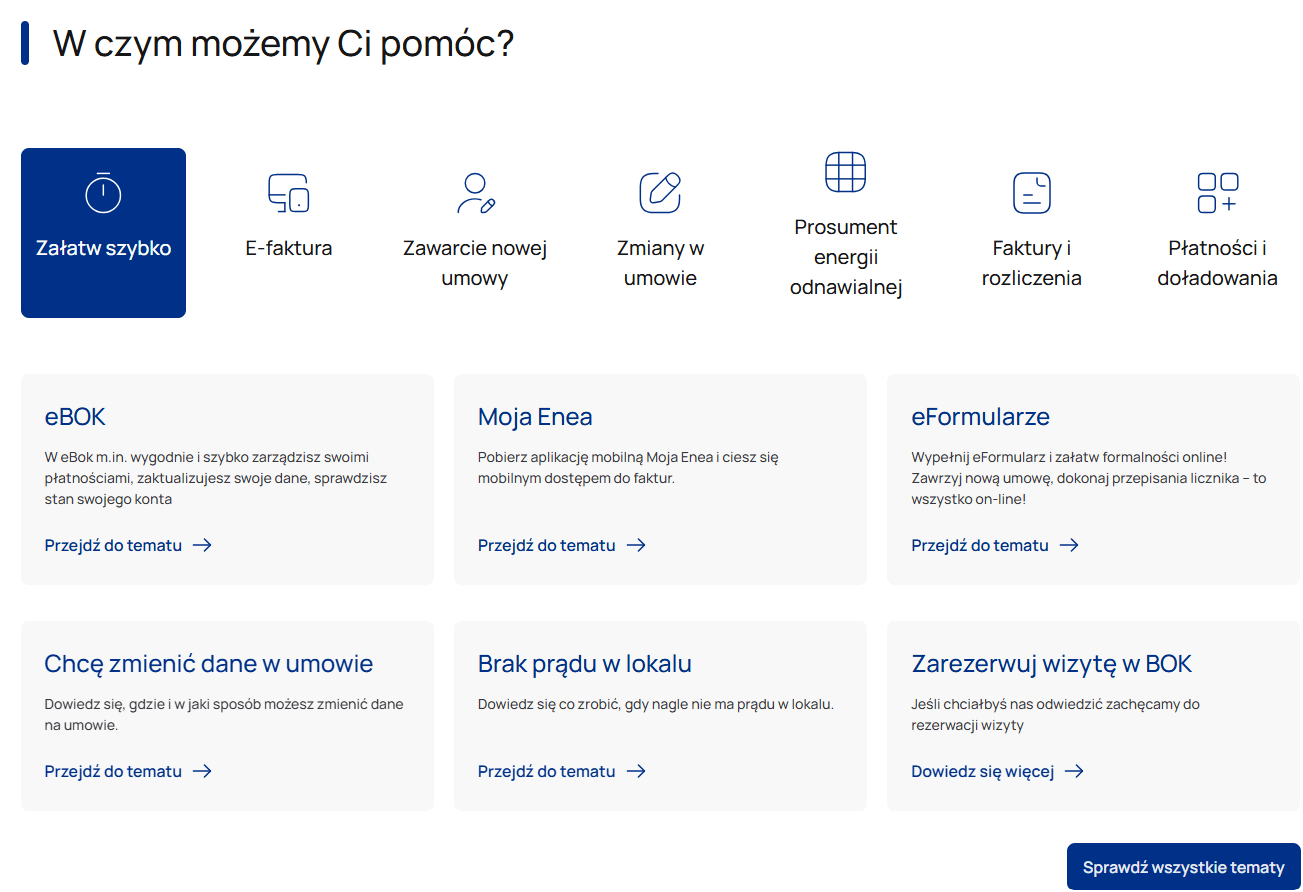
Task: Click the invoice icon above Faktury i rozliczenia
Action: point(1031,190)
